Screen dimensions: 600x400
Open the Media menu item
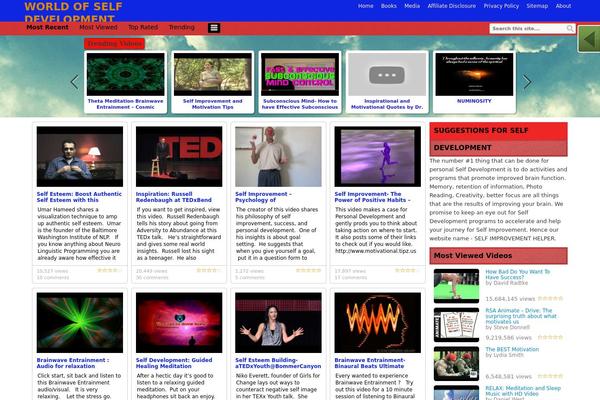[412, 6]
